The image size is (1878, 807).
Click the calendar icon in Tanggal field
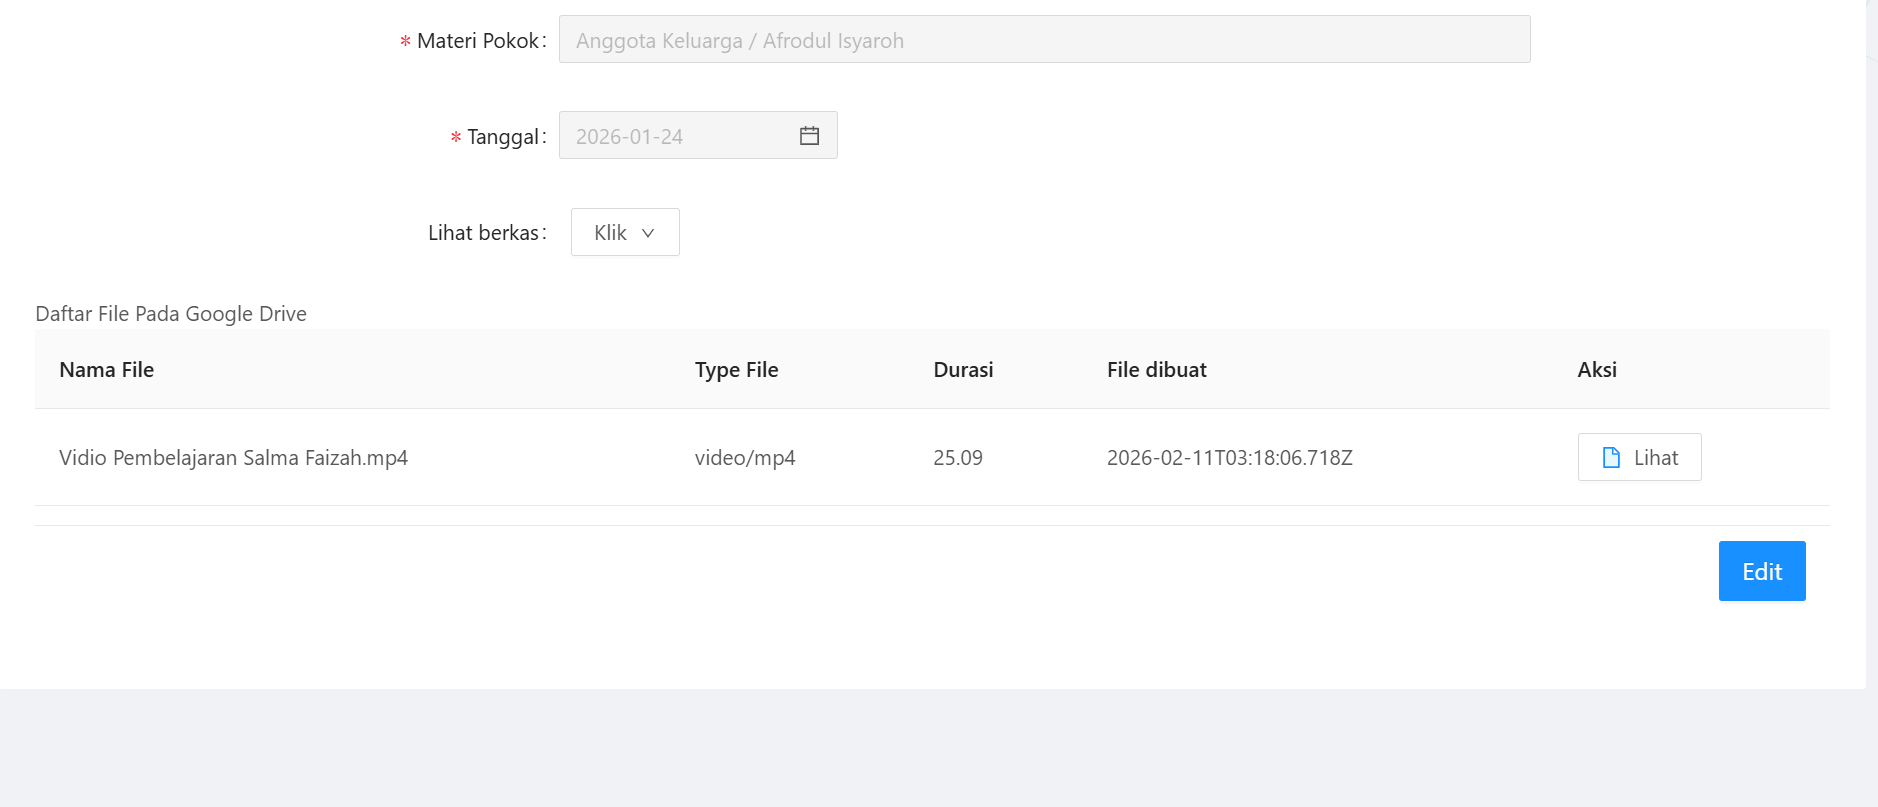[809, 136]
